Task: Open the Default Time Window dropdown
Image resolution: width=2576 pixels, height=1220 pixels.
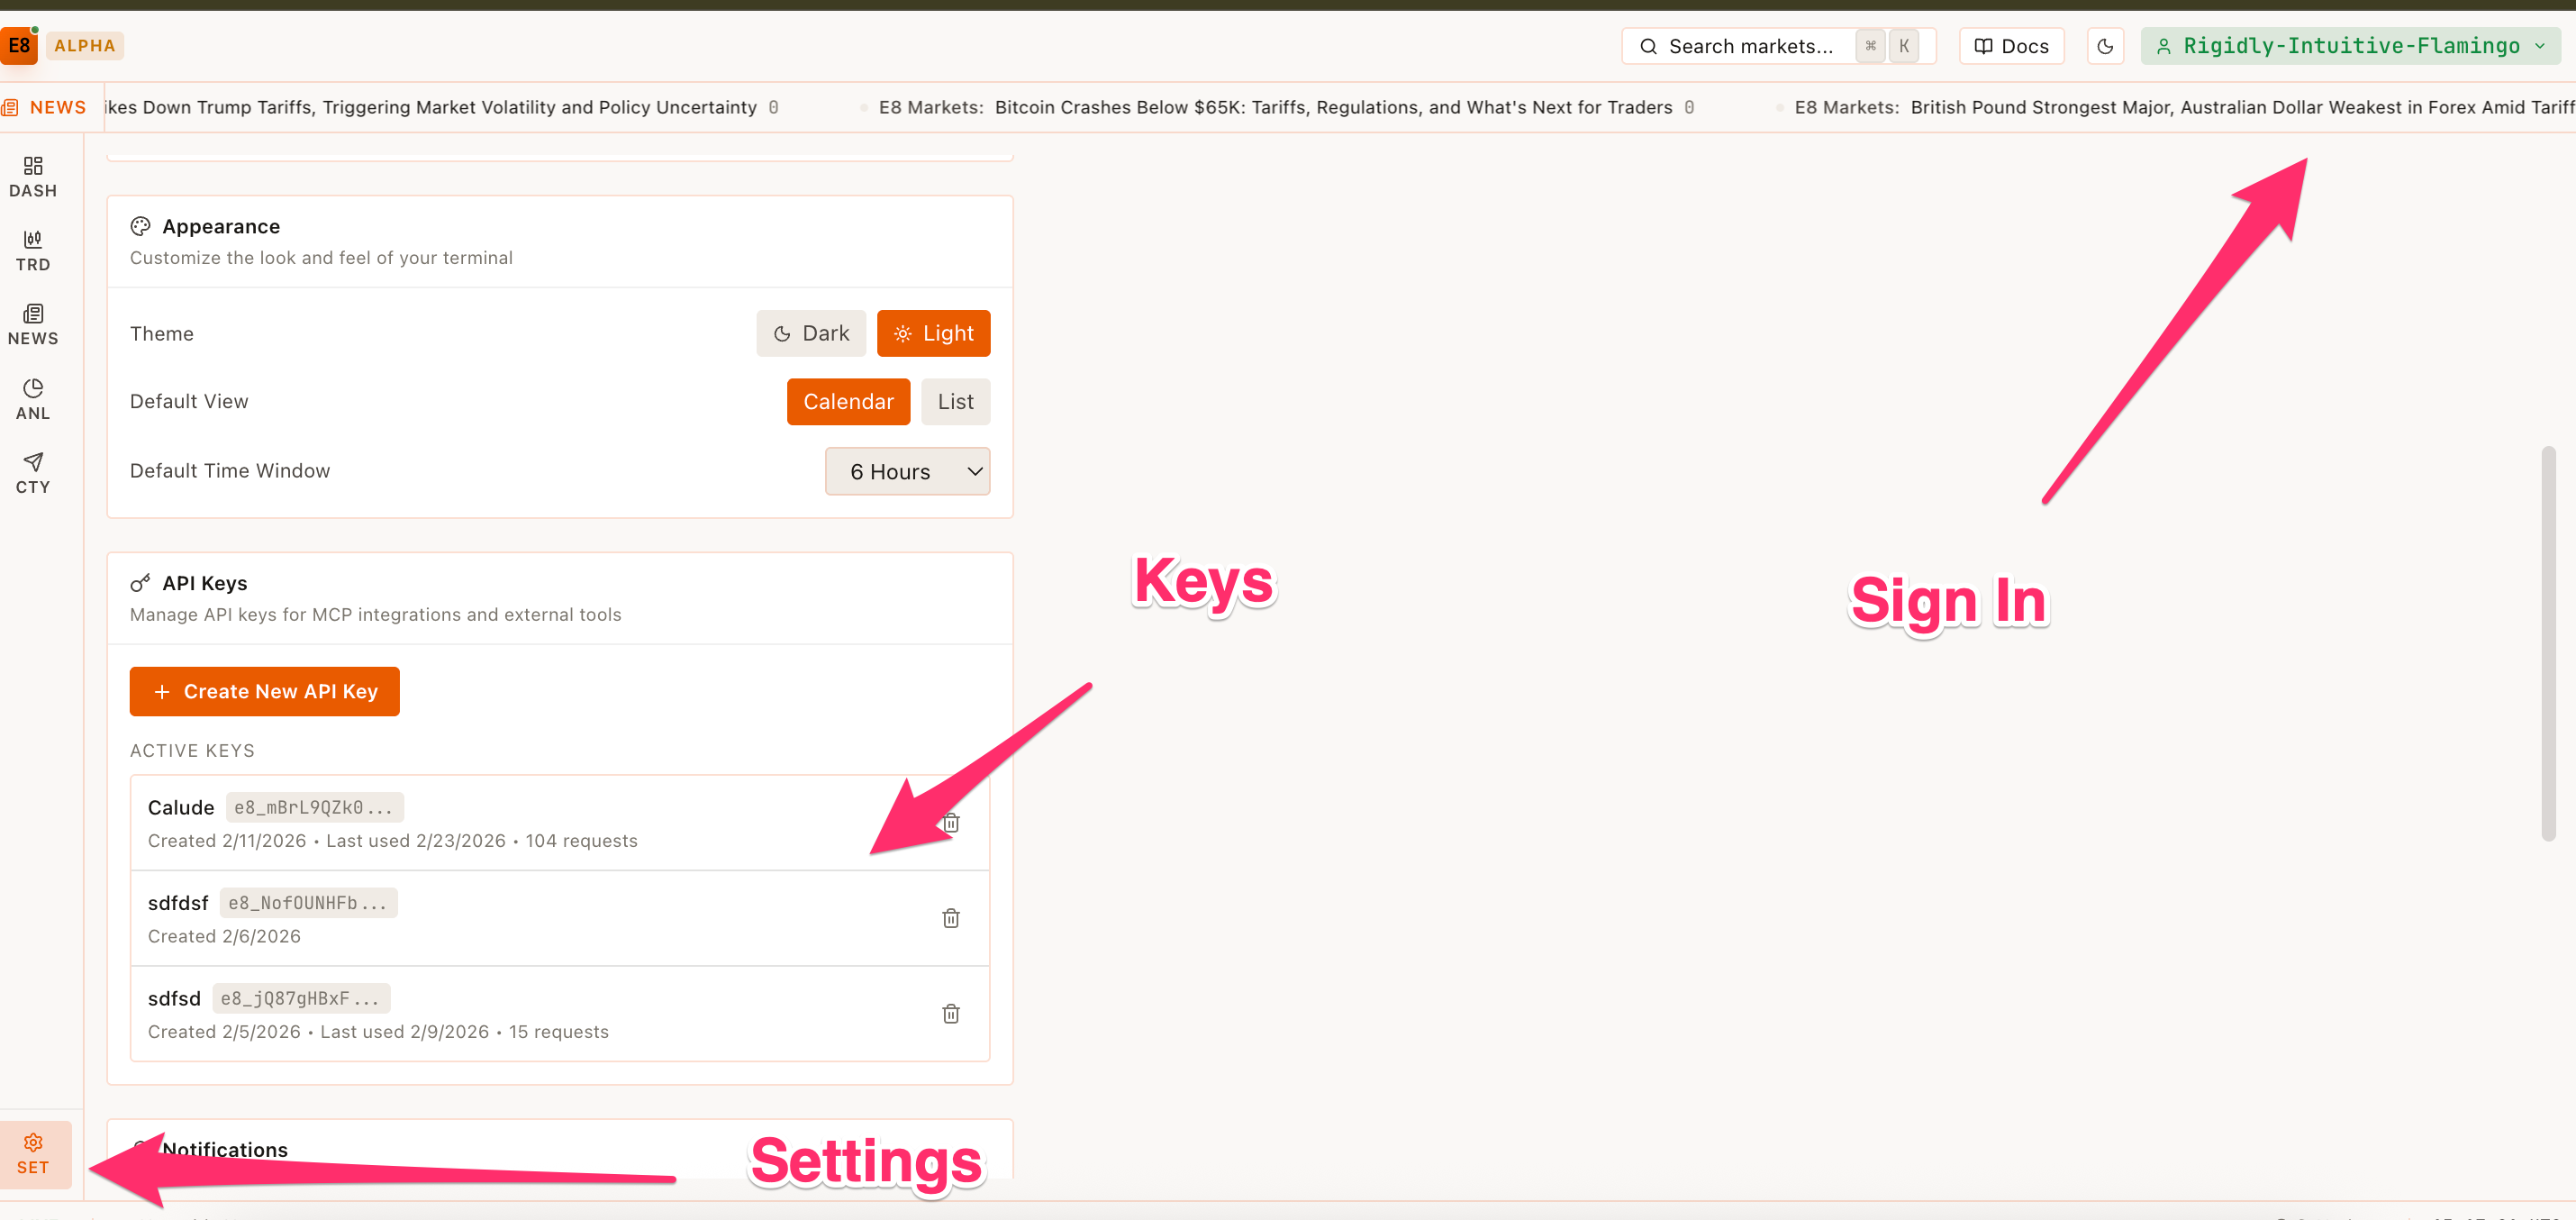Action: [907, 471]
